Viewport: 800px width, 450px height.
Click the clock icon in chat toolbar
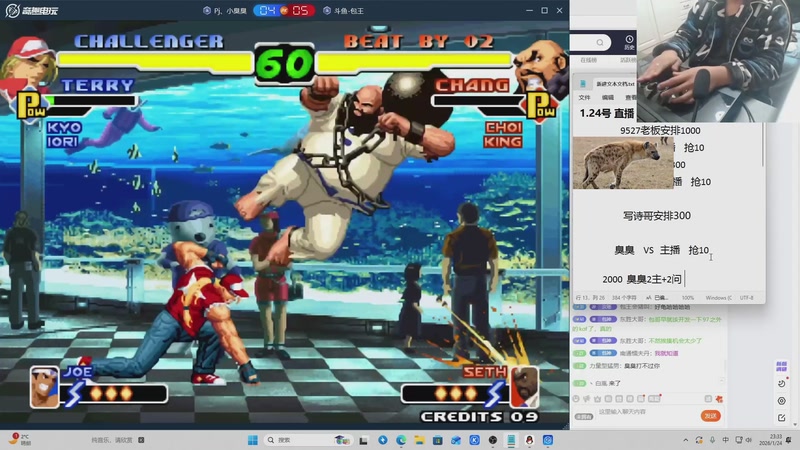pos(576,398)
